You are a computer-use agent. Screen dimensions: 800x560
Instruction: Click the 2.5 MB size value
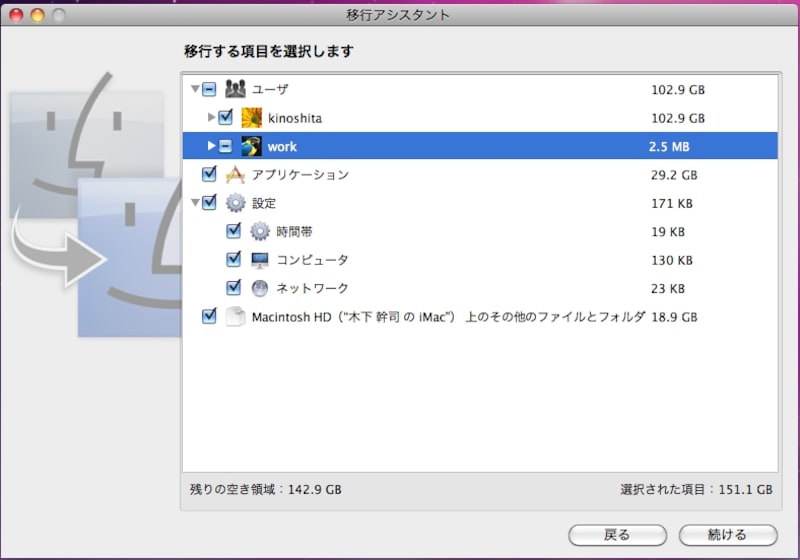point(669,147)
